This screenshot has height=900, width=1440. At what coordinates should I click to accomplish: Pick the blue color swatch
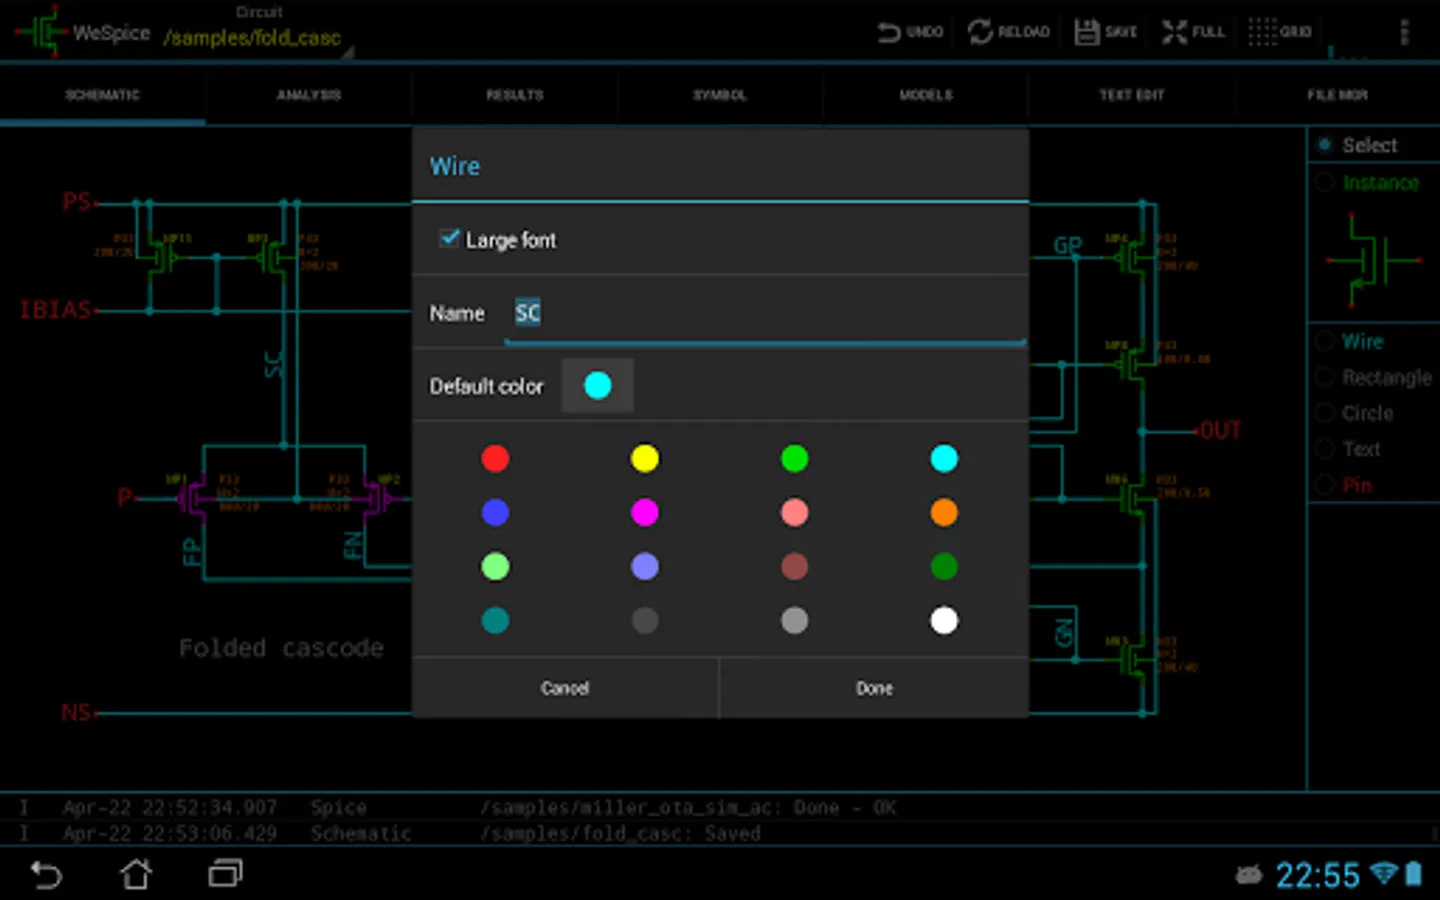pos(495,512)
